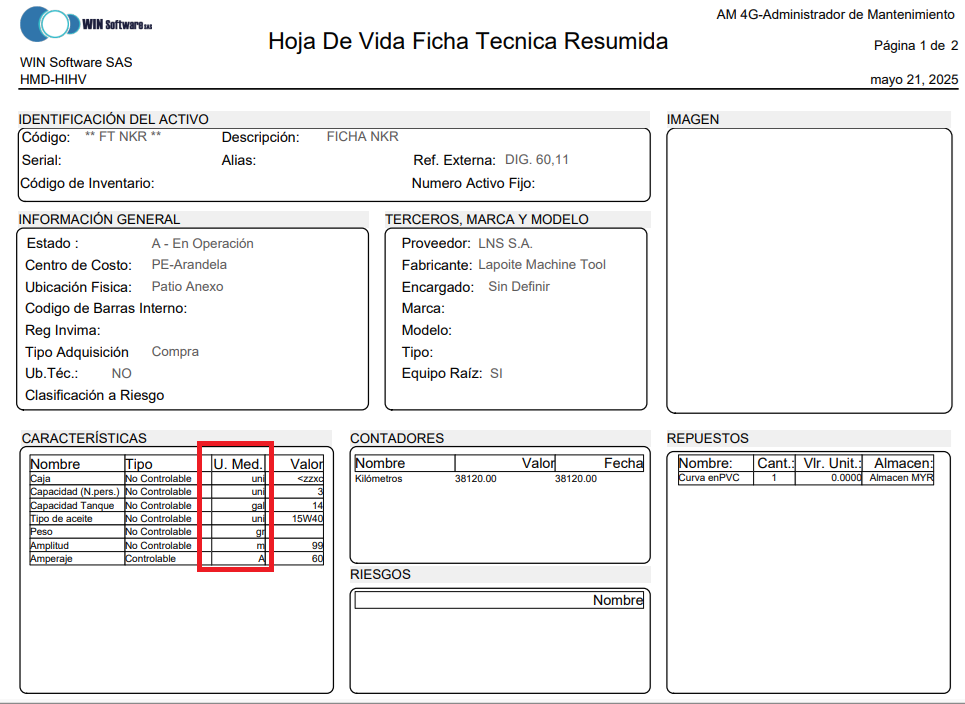Click the 'Kilómetros' counter row
This screenshot has width=965, height=704.
(x=499, y=478)
